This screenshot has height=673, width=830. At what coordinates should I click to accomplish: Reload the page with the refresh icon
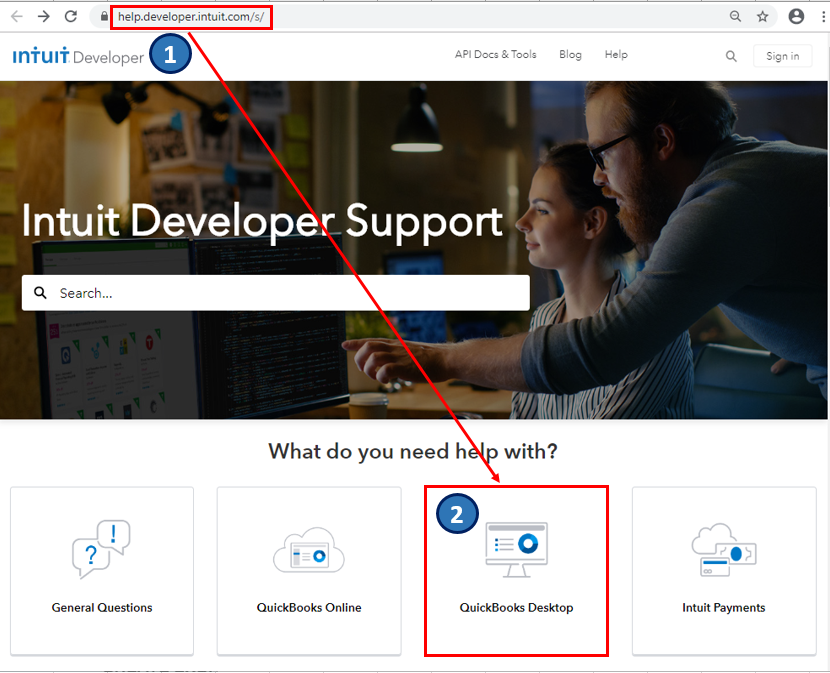pyautogui.click(x=70, y=16)
